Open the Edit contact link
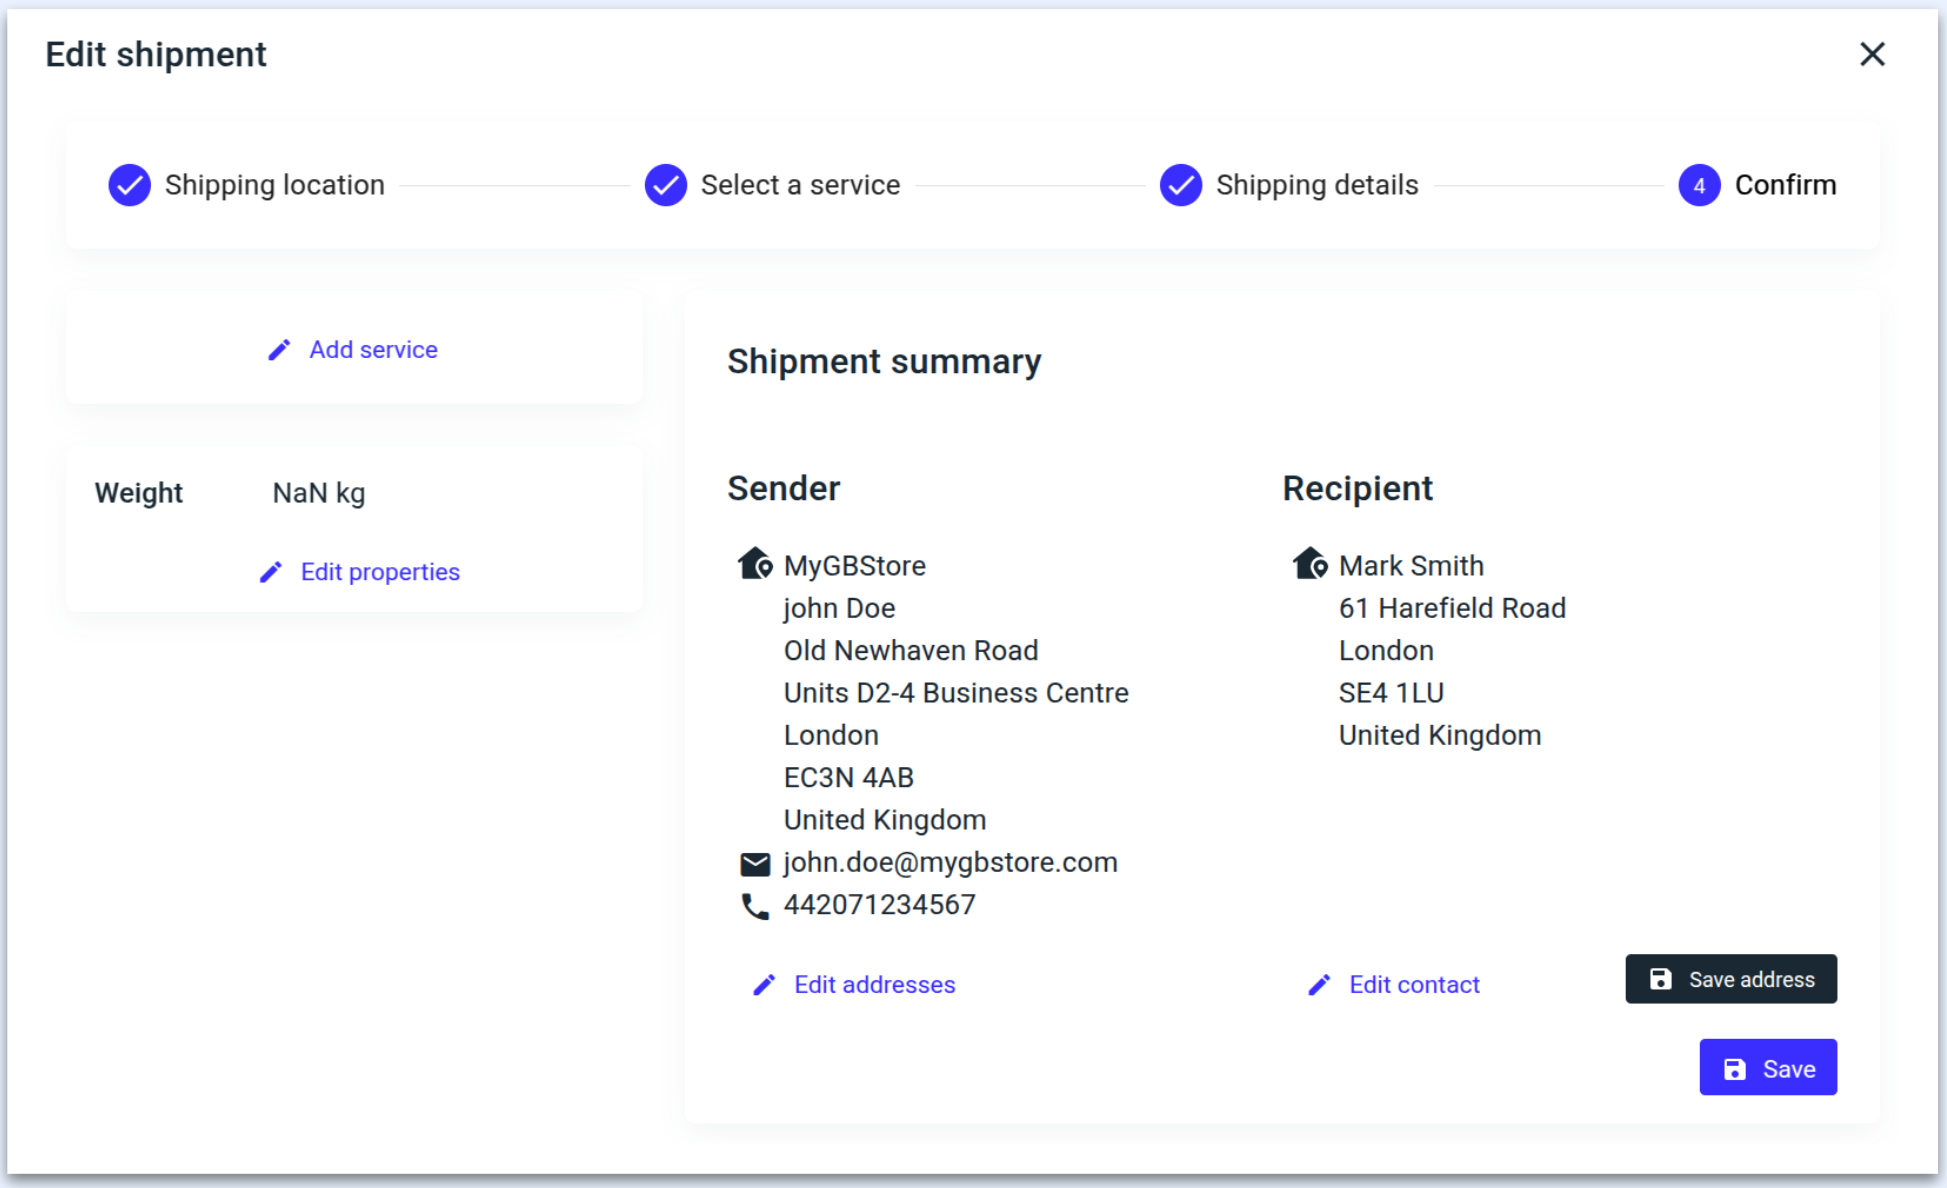 [1414, 985]
